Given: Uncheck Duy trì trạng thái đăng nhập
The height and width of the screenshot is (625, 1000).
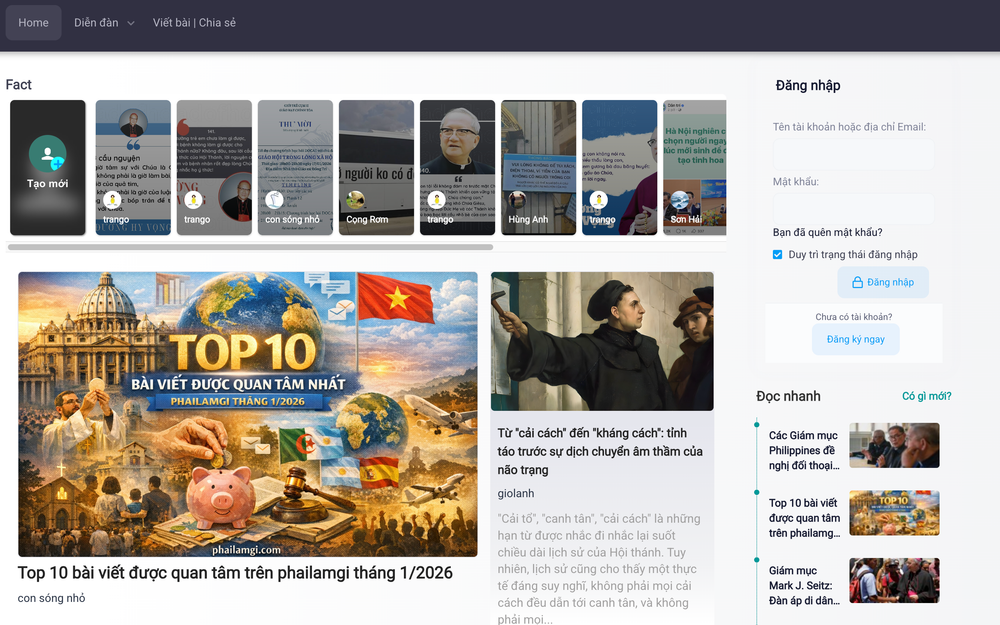Looking at the screenshot, I should pyautogui.click(x=778, y=255).
